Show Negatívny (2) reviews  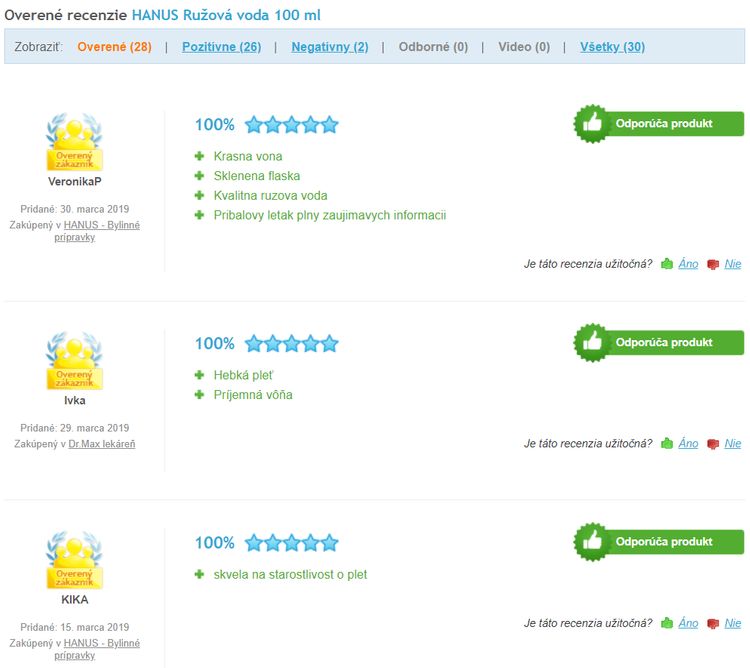pyautogui.click(x=330, y=47)
